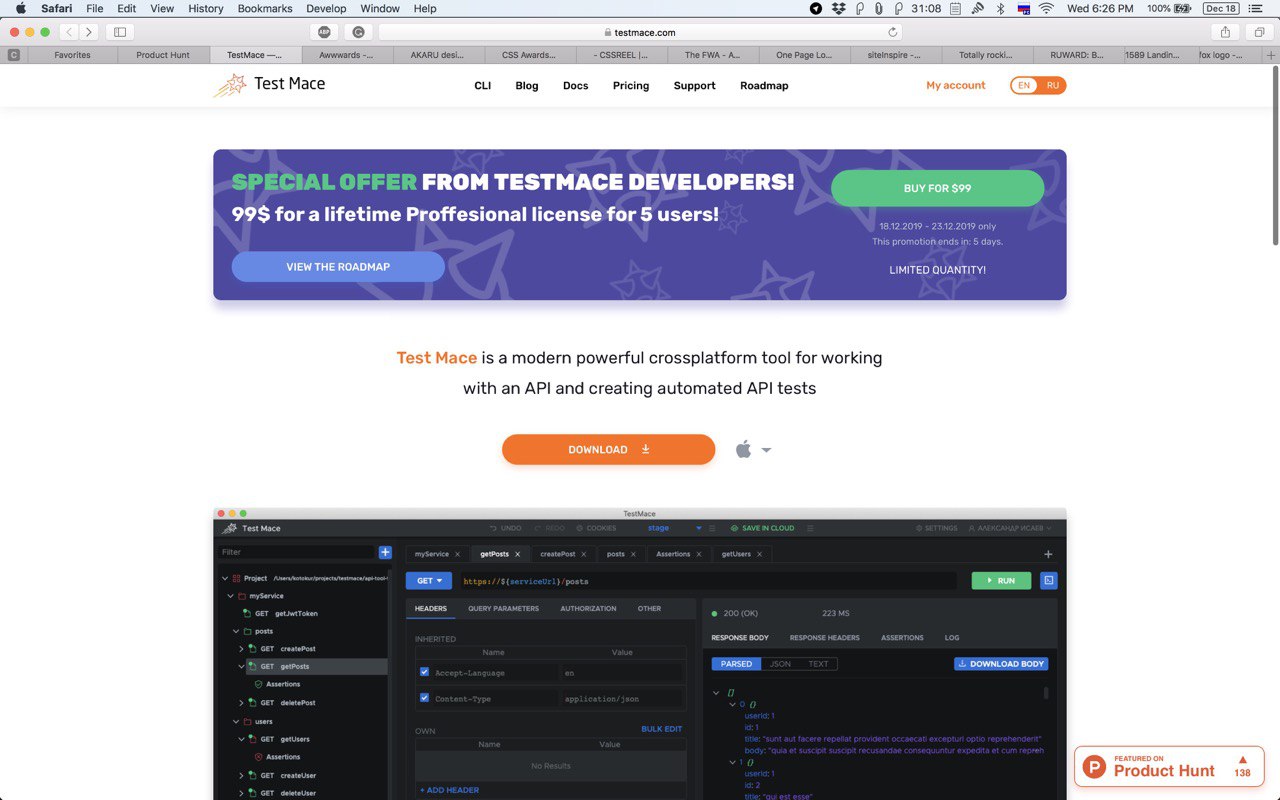The width and height of the screenshot is (1280, 800).
Task: Click the Filter field in TestMace preview
Action: pyautogui.click(x=297, y=552)
